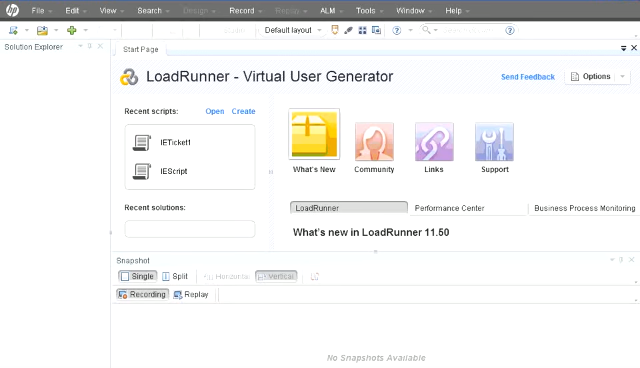Screen dimensions: 640x368
Task: Close the Solution Explorer panel
Action: [100, 46]
